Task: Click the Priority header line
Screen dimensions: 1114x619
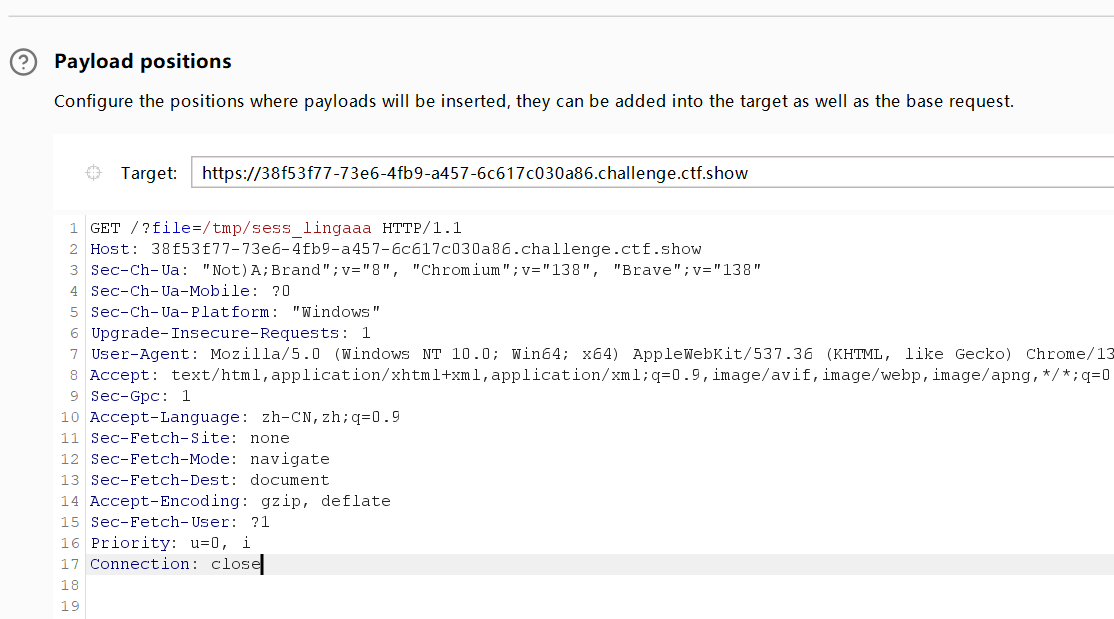Action: click(170, 543)
